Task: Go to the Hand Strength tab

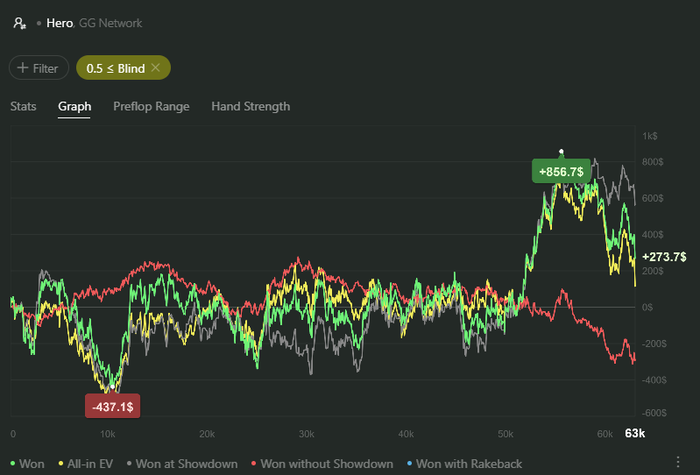Action: pyautogui.click(x=250, y=106)
